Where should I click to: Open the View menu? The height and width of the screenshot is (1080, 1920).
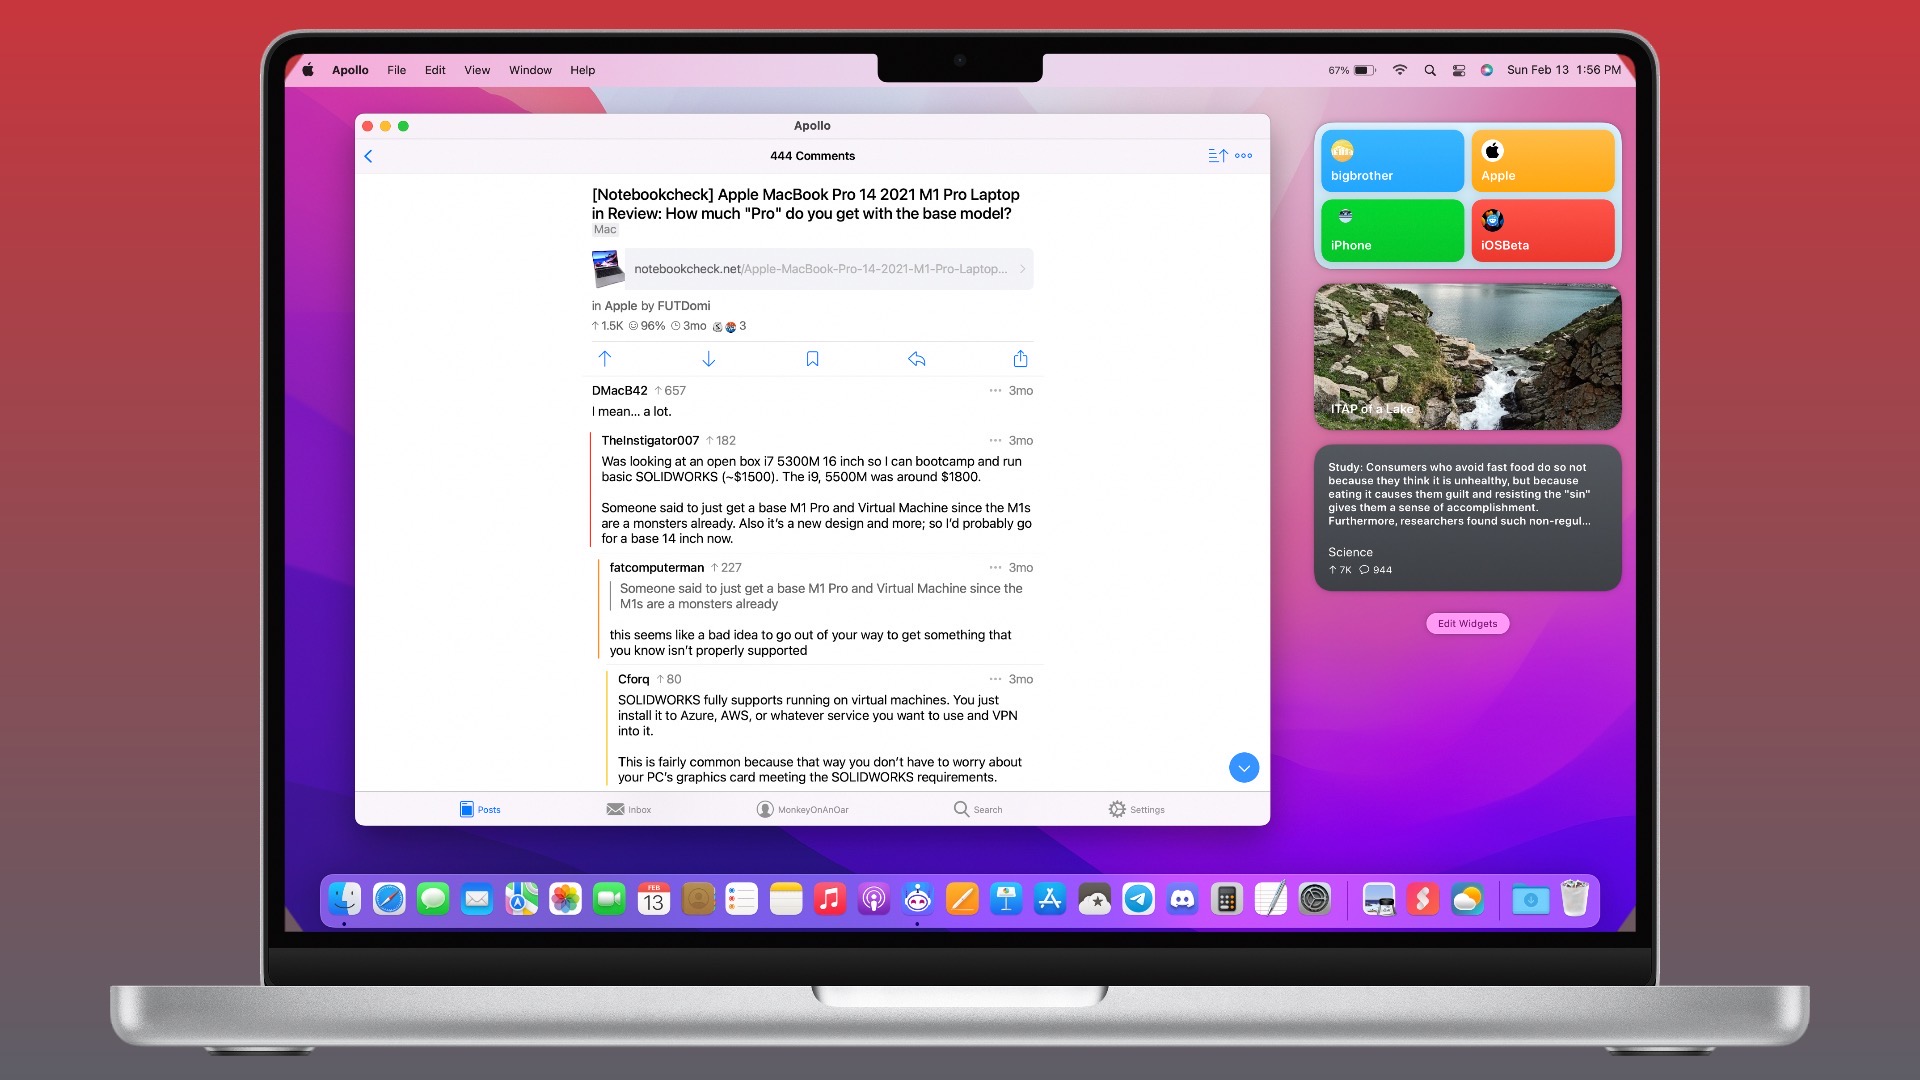(x=477, y=70)
